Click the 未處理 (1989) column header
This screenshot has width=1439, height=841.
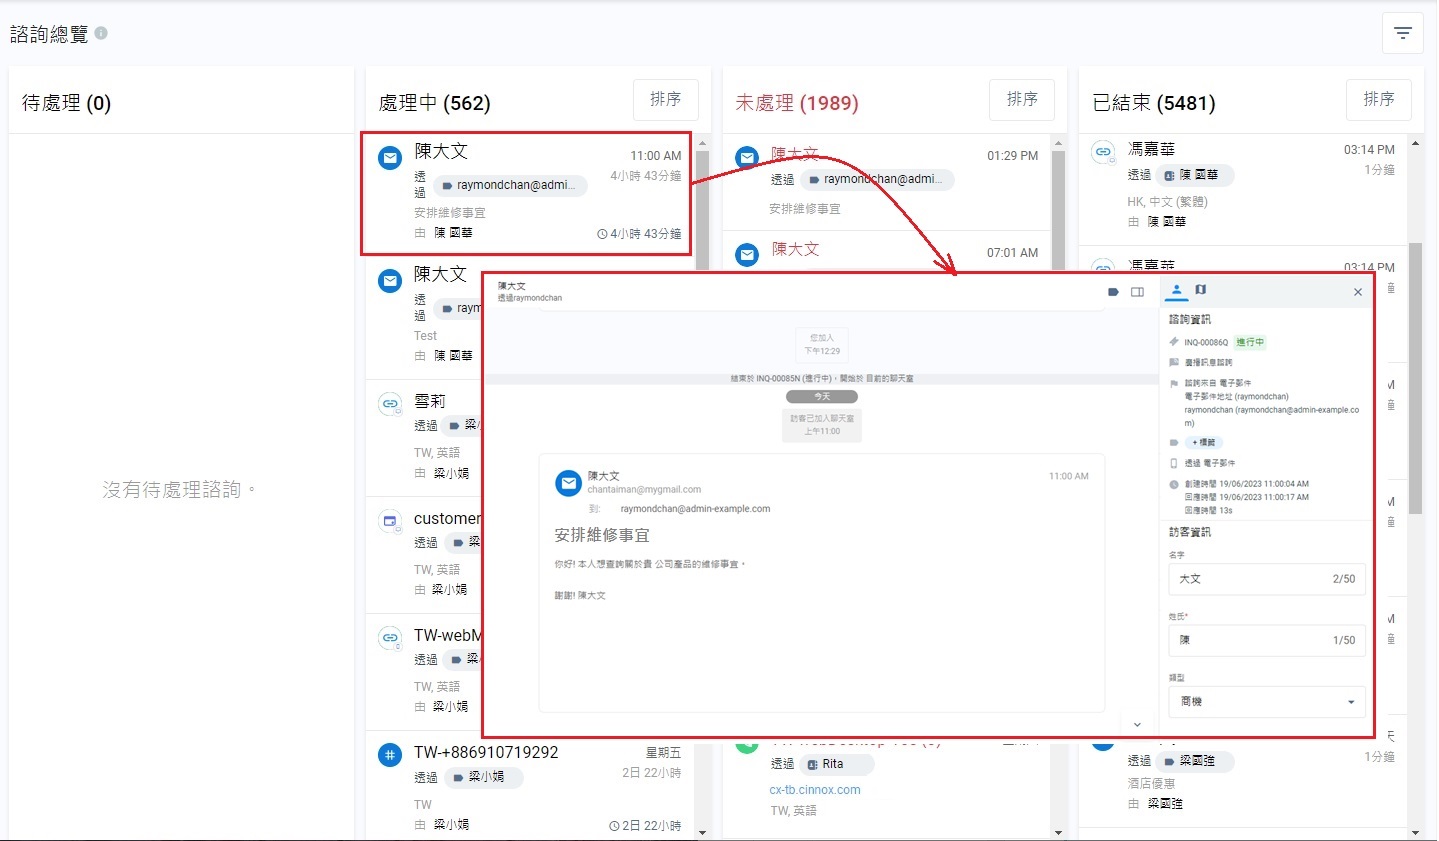click(797, 103)
